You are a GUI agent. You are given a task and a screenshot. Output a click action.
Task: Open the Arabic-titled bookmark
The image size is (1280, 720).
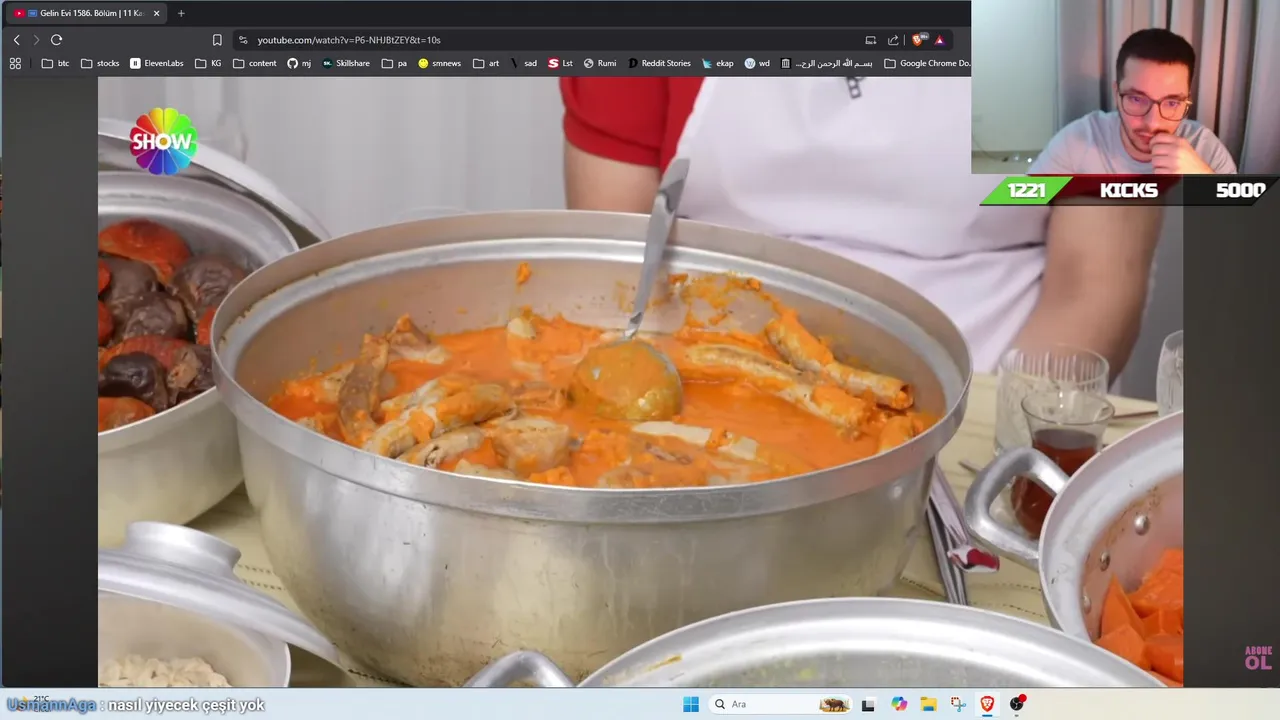point(827,63)
